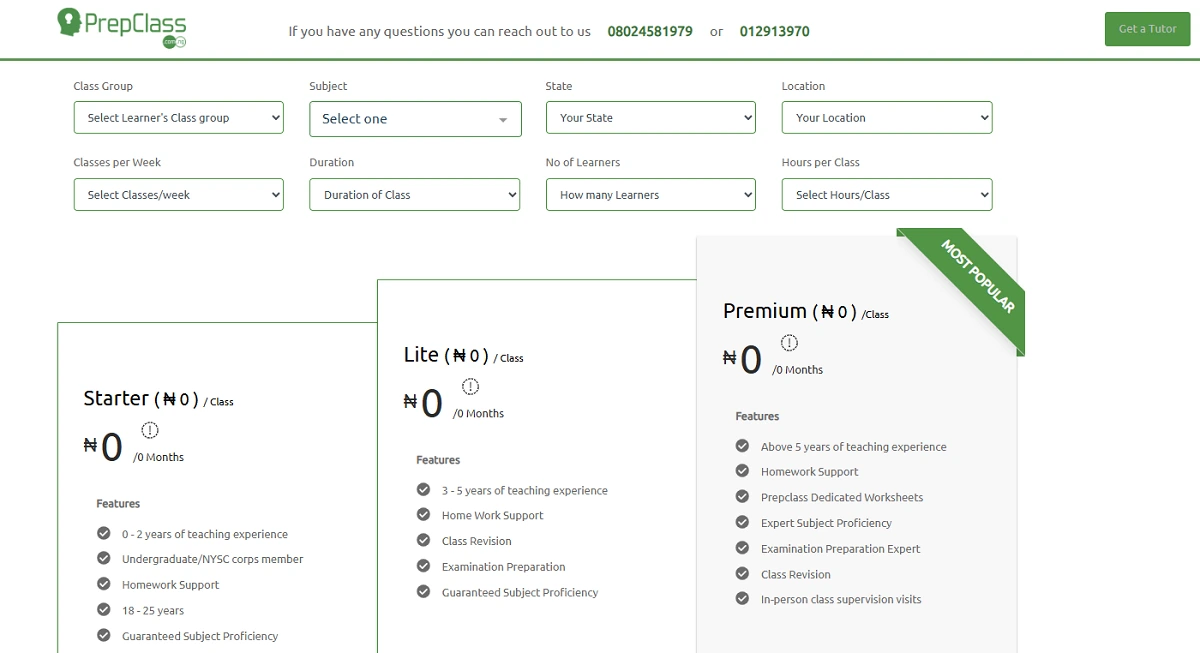Image resolution: width=1200 pixels, height=653 pixels.
Task: Open the Class Group dropdown
Action: 178,118
